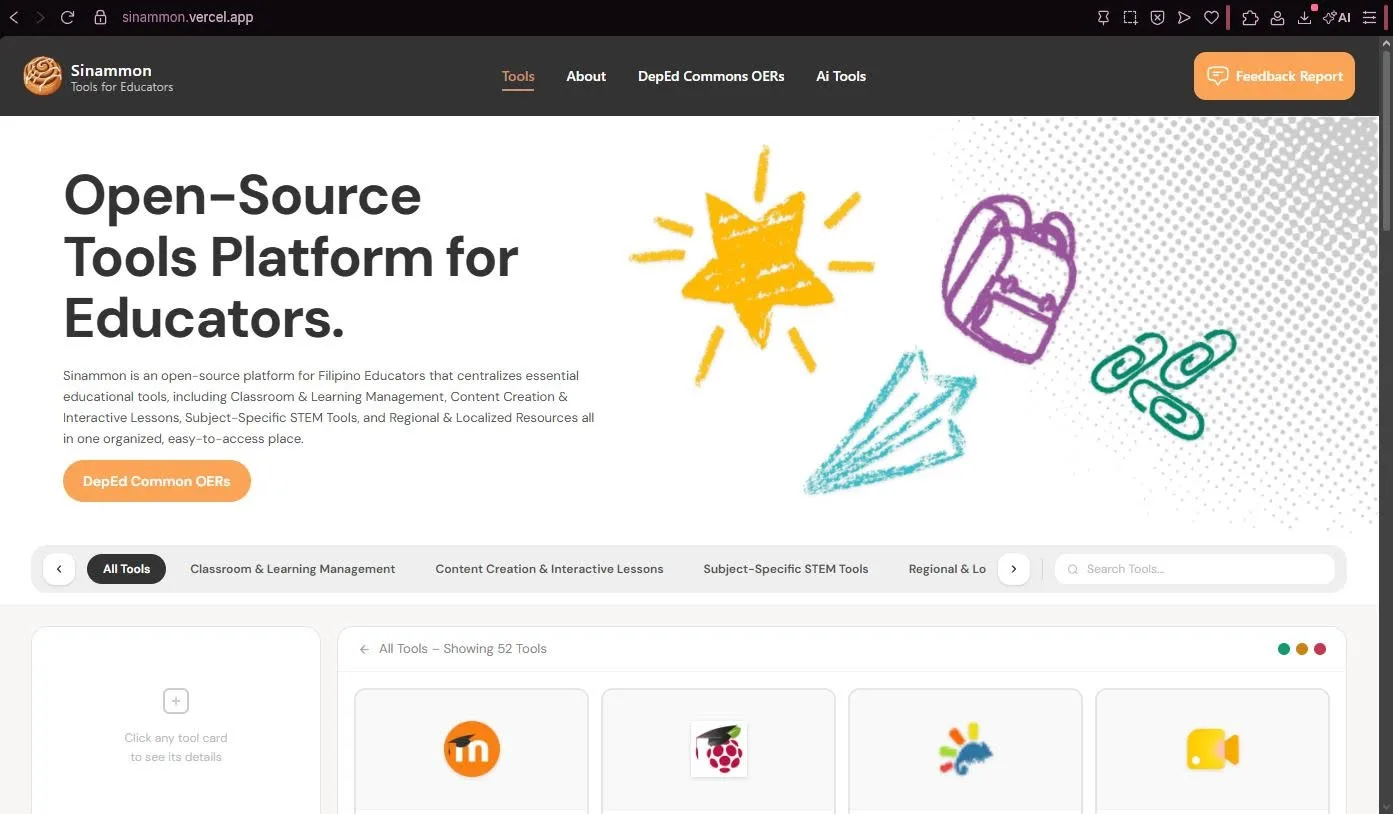Viewport: 1393px width, 814px height.
Task: Click the pin icon in browser toolbar
Action: pos(1103,17)
